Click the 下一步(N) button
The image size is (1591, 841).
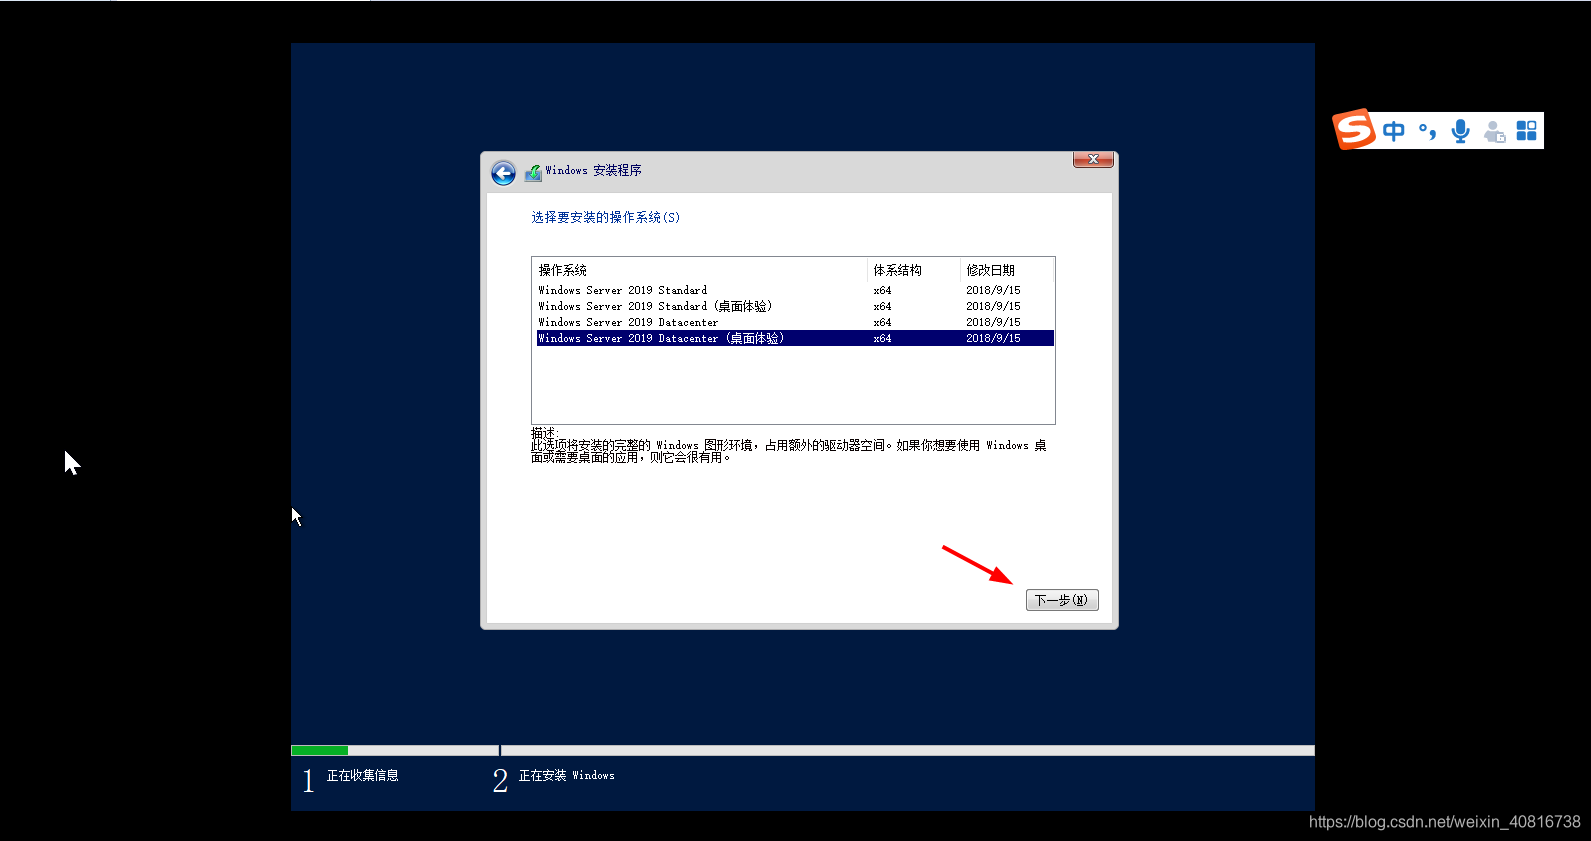1062,600
